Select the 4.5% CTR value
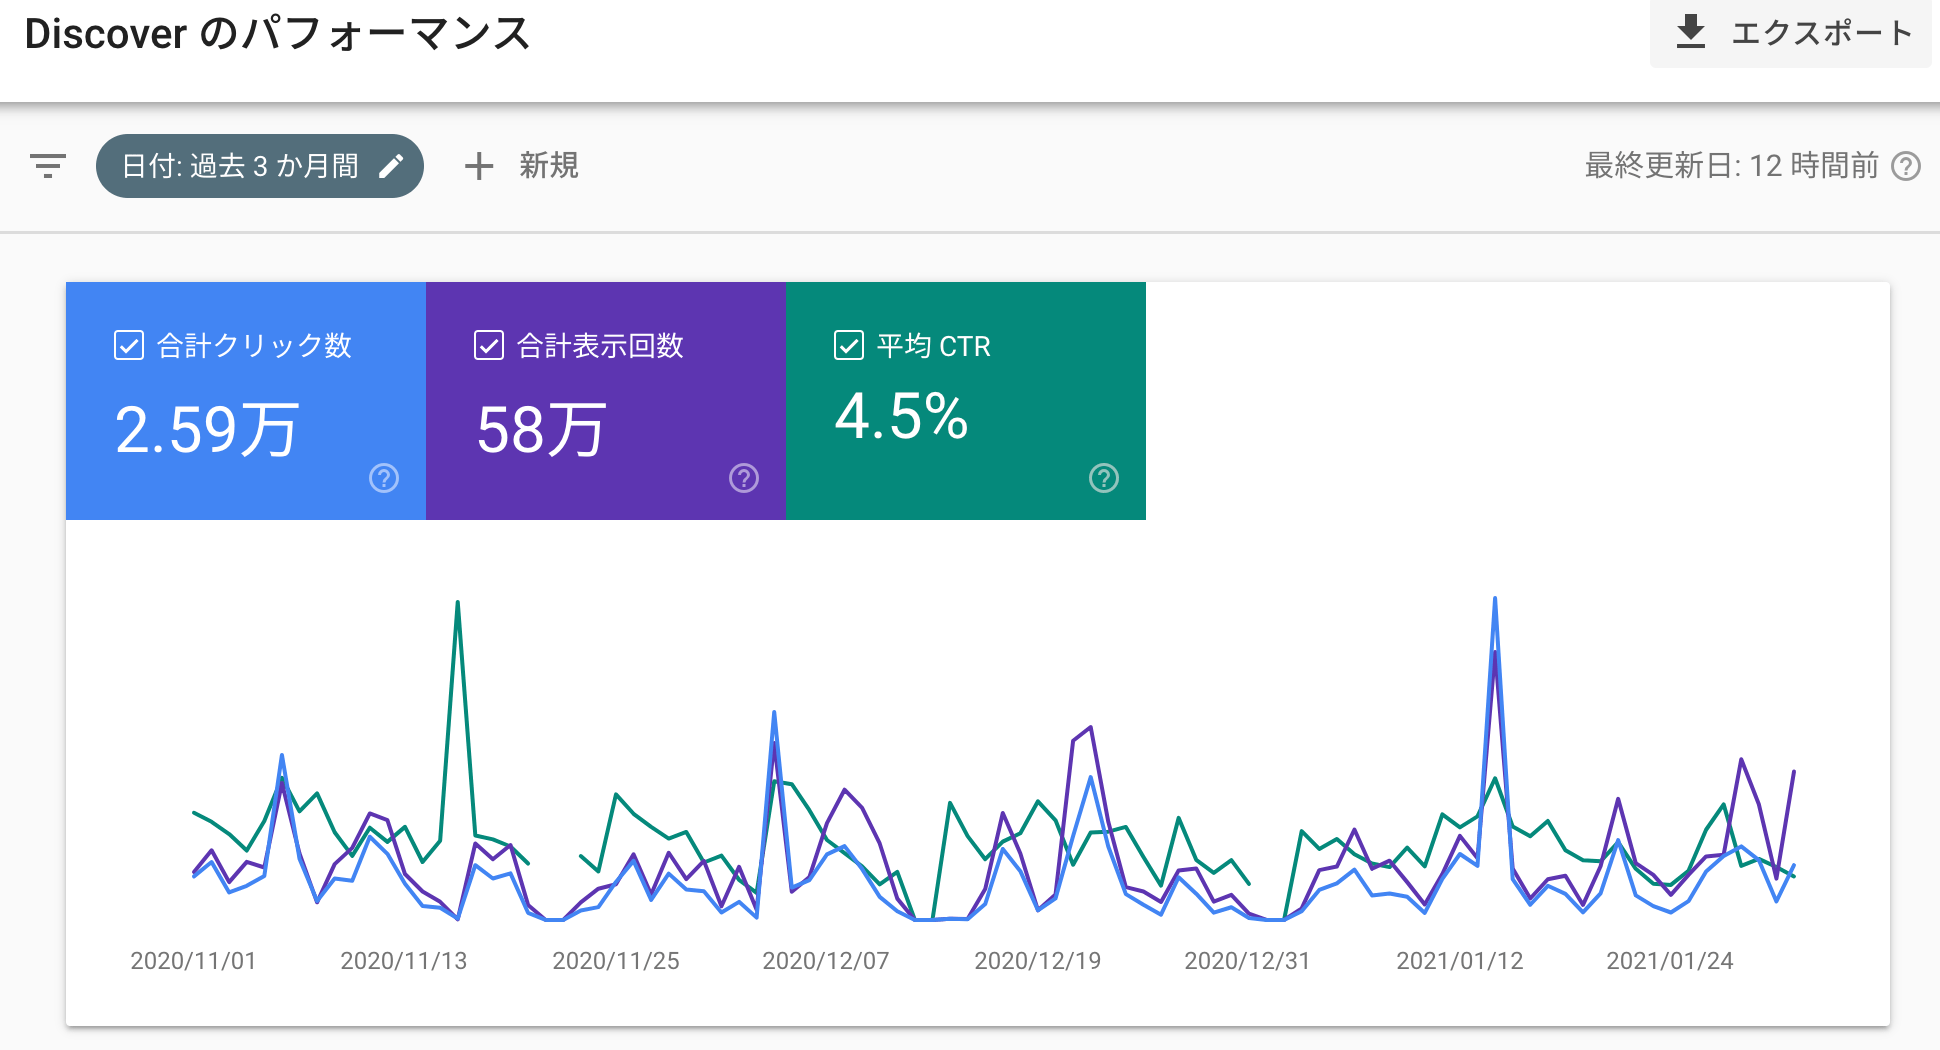This screenshot has height=1050, width=1940. click(x=902, y=416)
